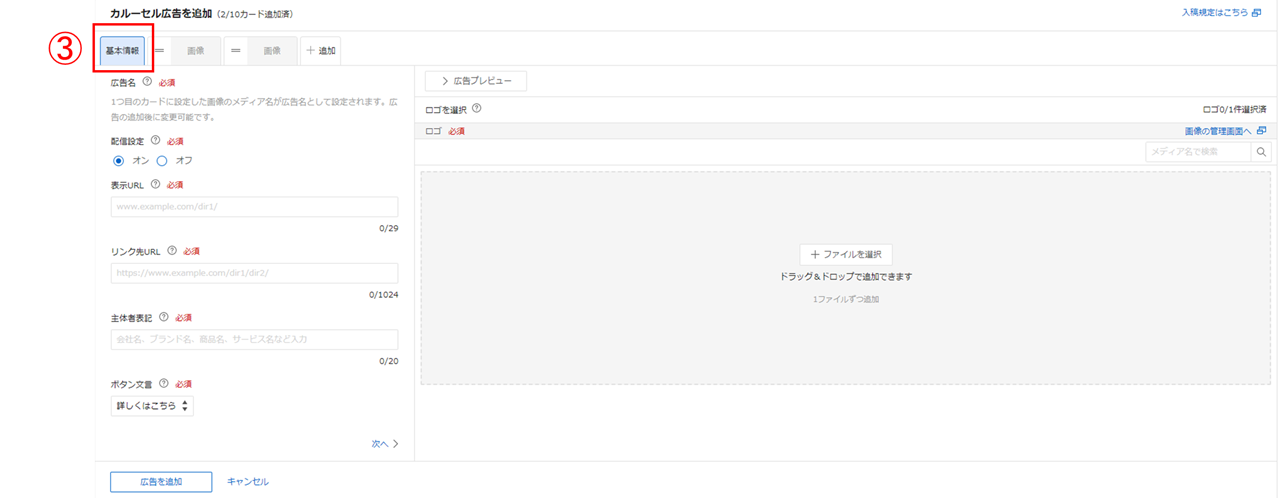This screenshot has height=498, width=1280.
Task: Show help for 主体者表記 via question icon
Action: point(163,317)
